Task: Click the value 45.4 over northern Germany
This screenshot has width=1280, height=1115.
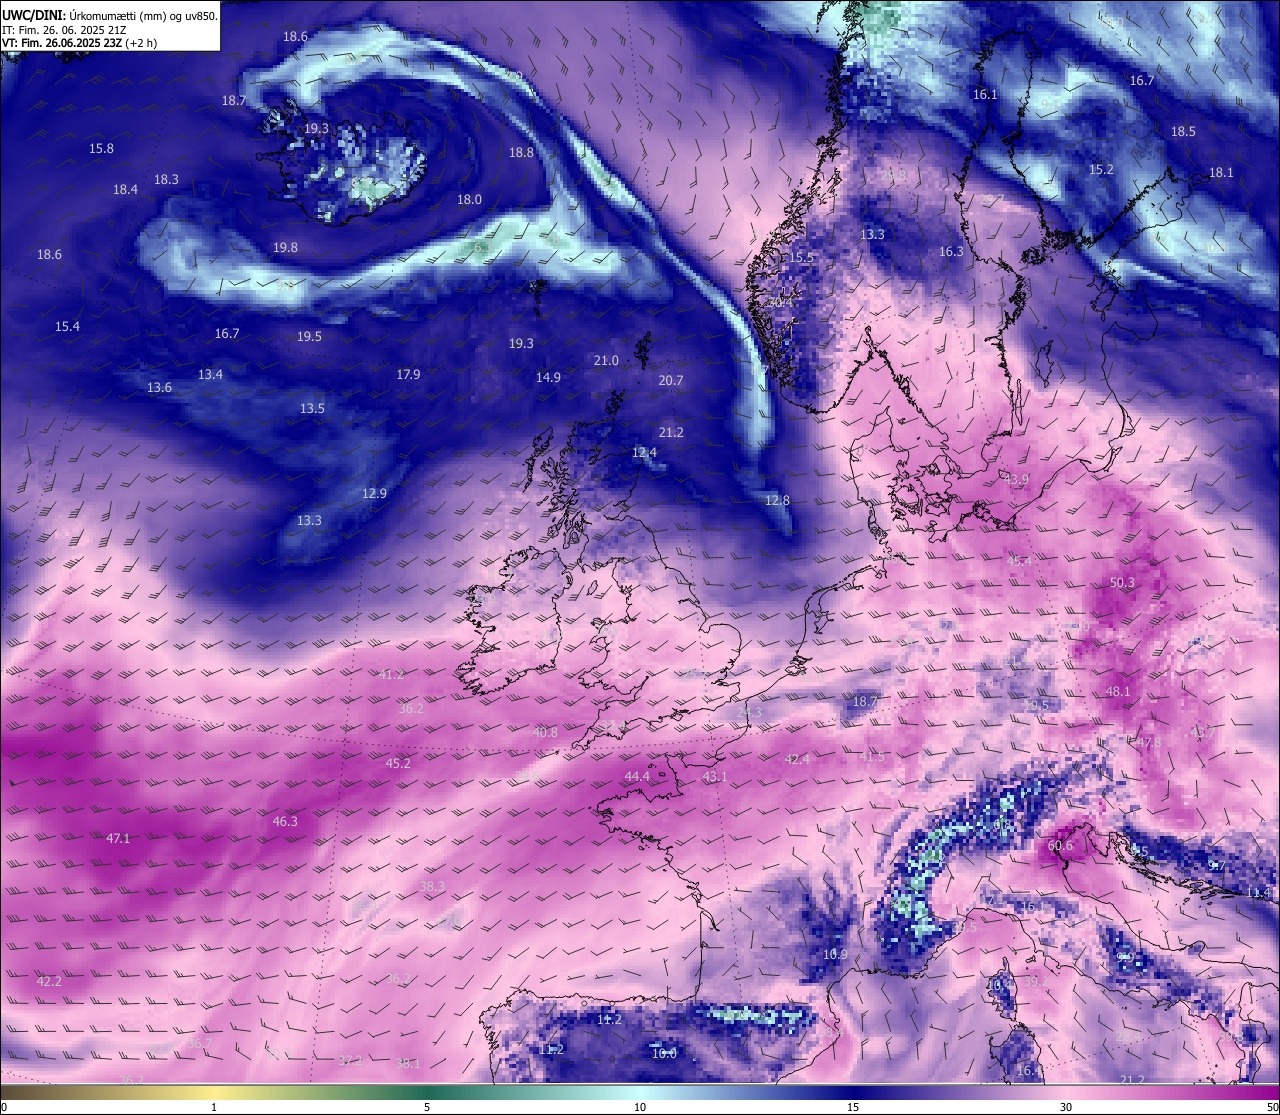Action: [x=1019, y=561]
